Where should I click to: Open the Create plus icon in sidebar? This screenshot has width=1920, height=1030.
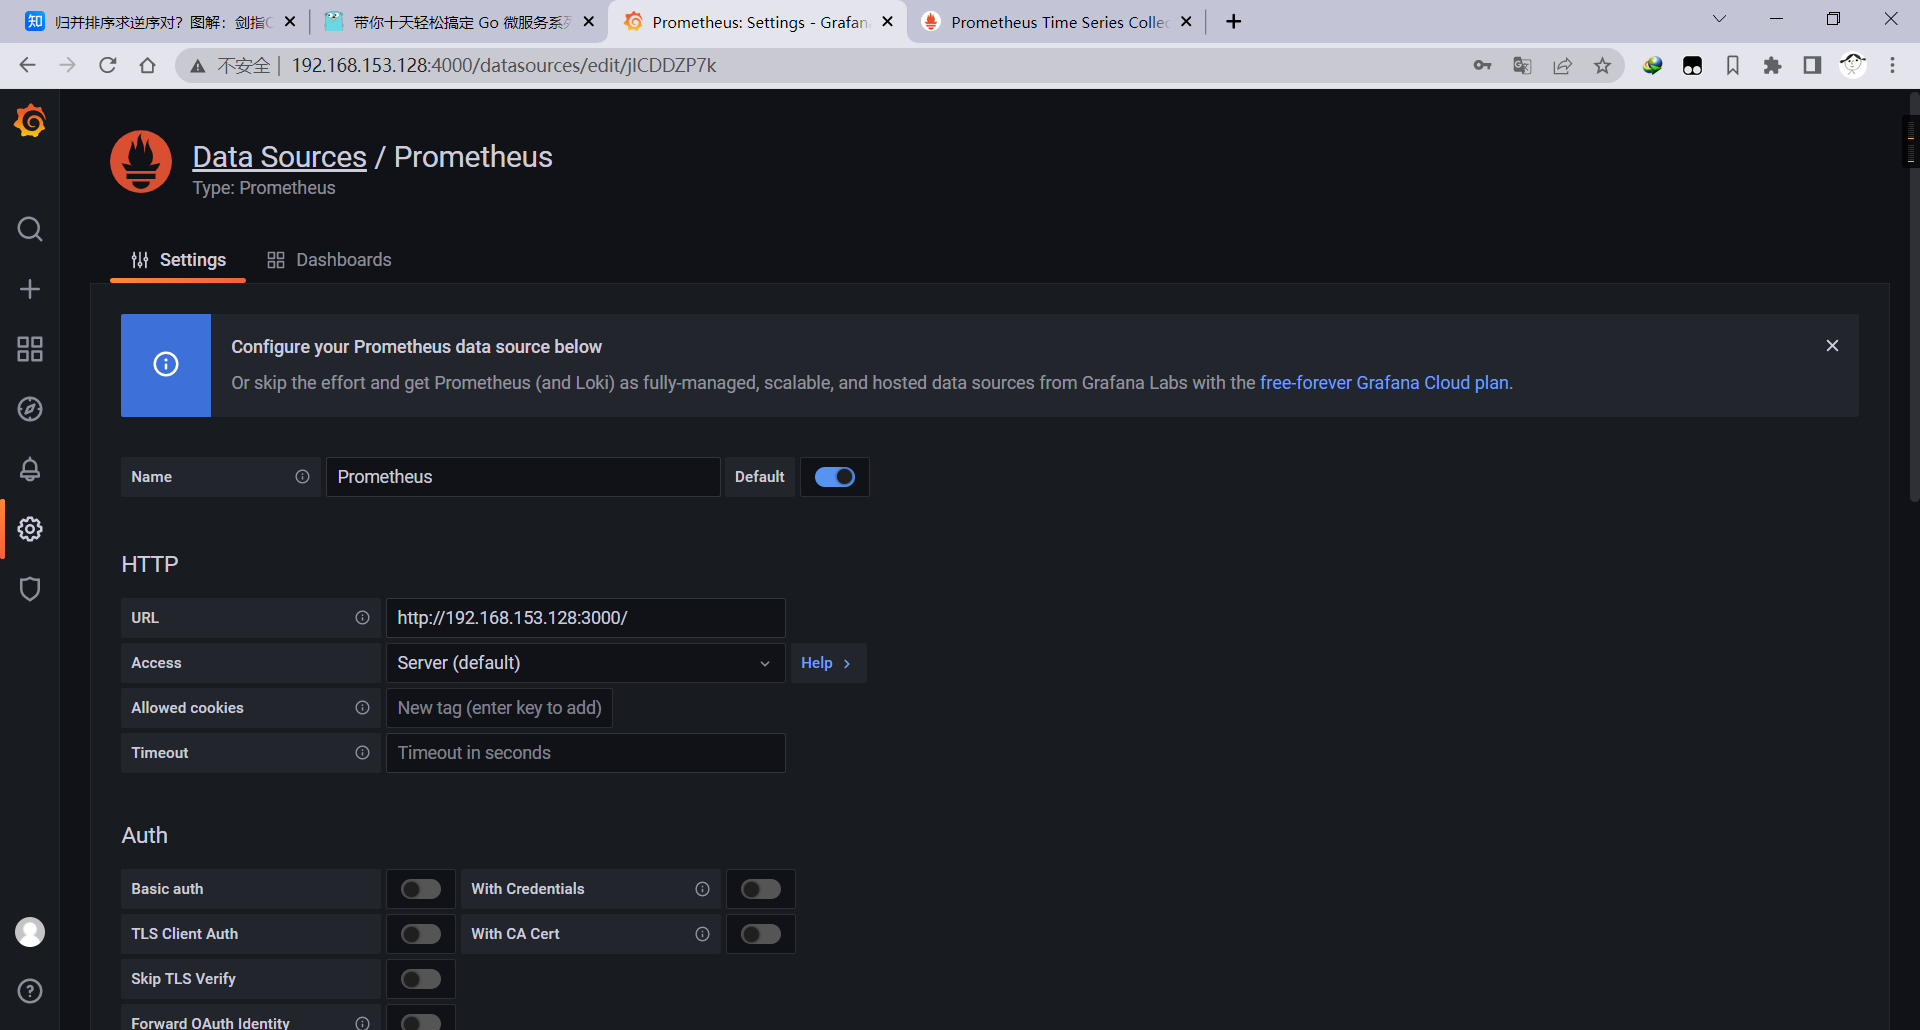pyautogui.click(x=30, y=289)
